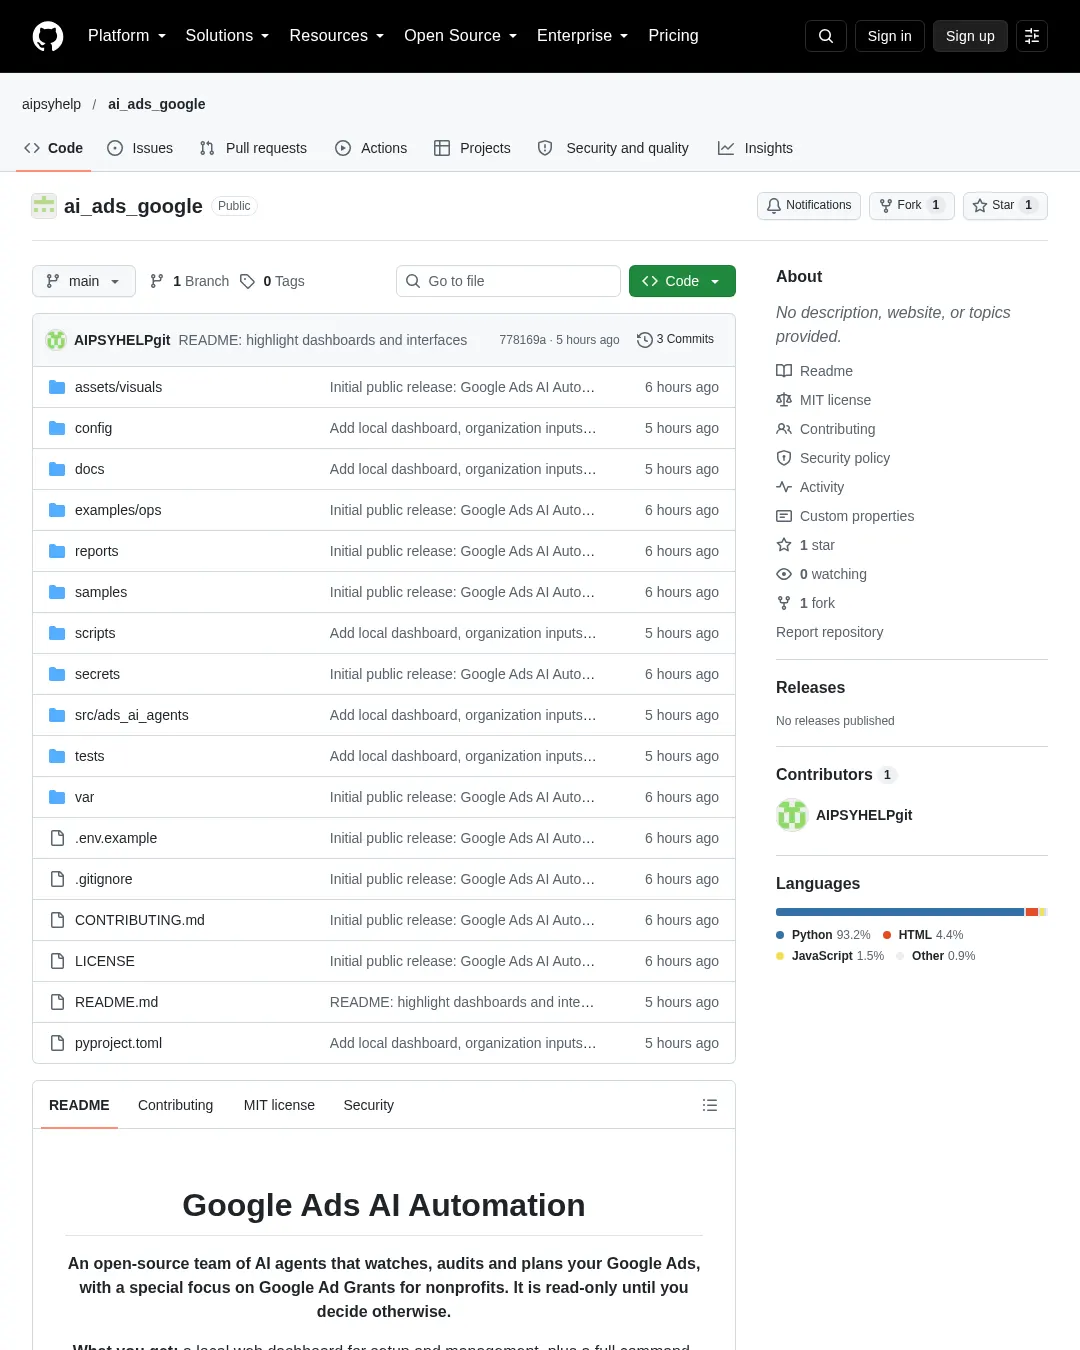Expand the Platform menu
1080x1350 pixels.
(x=127, y=36)
